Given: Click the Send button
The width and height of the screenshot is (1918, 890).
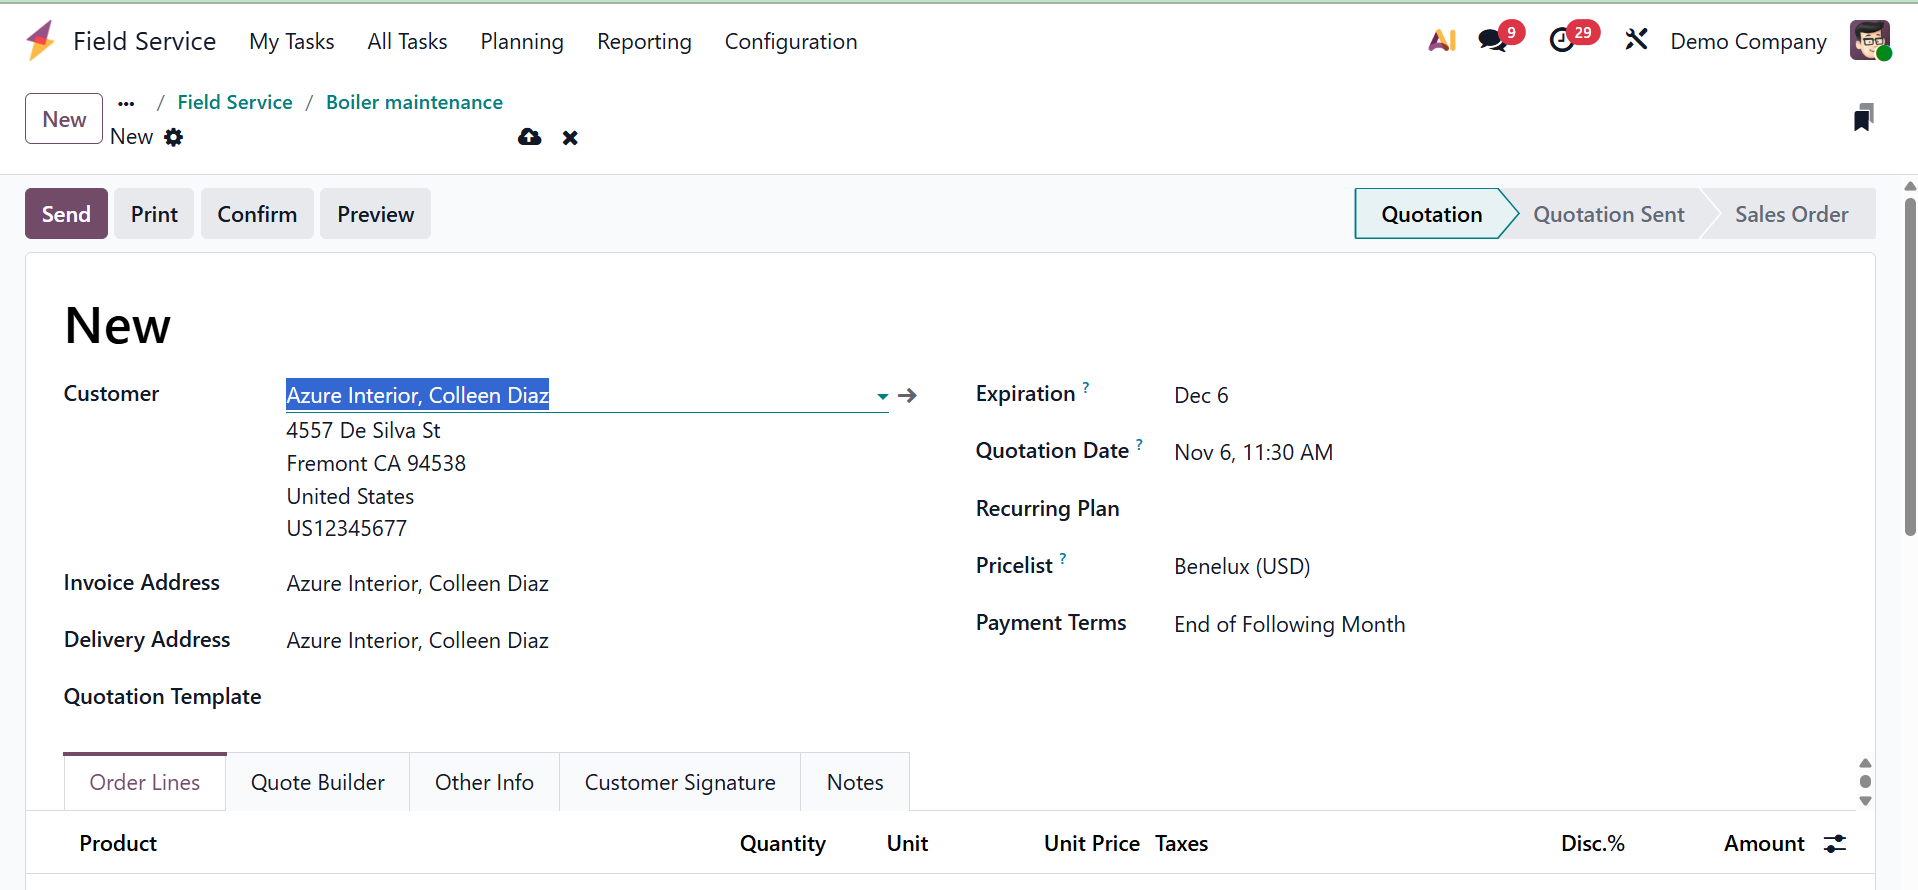Looking at the screenshot, I should (66, 214).
